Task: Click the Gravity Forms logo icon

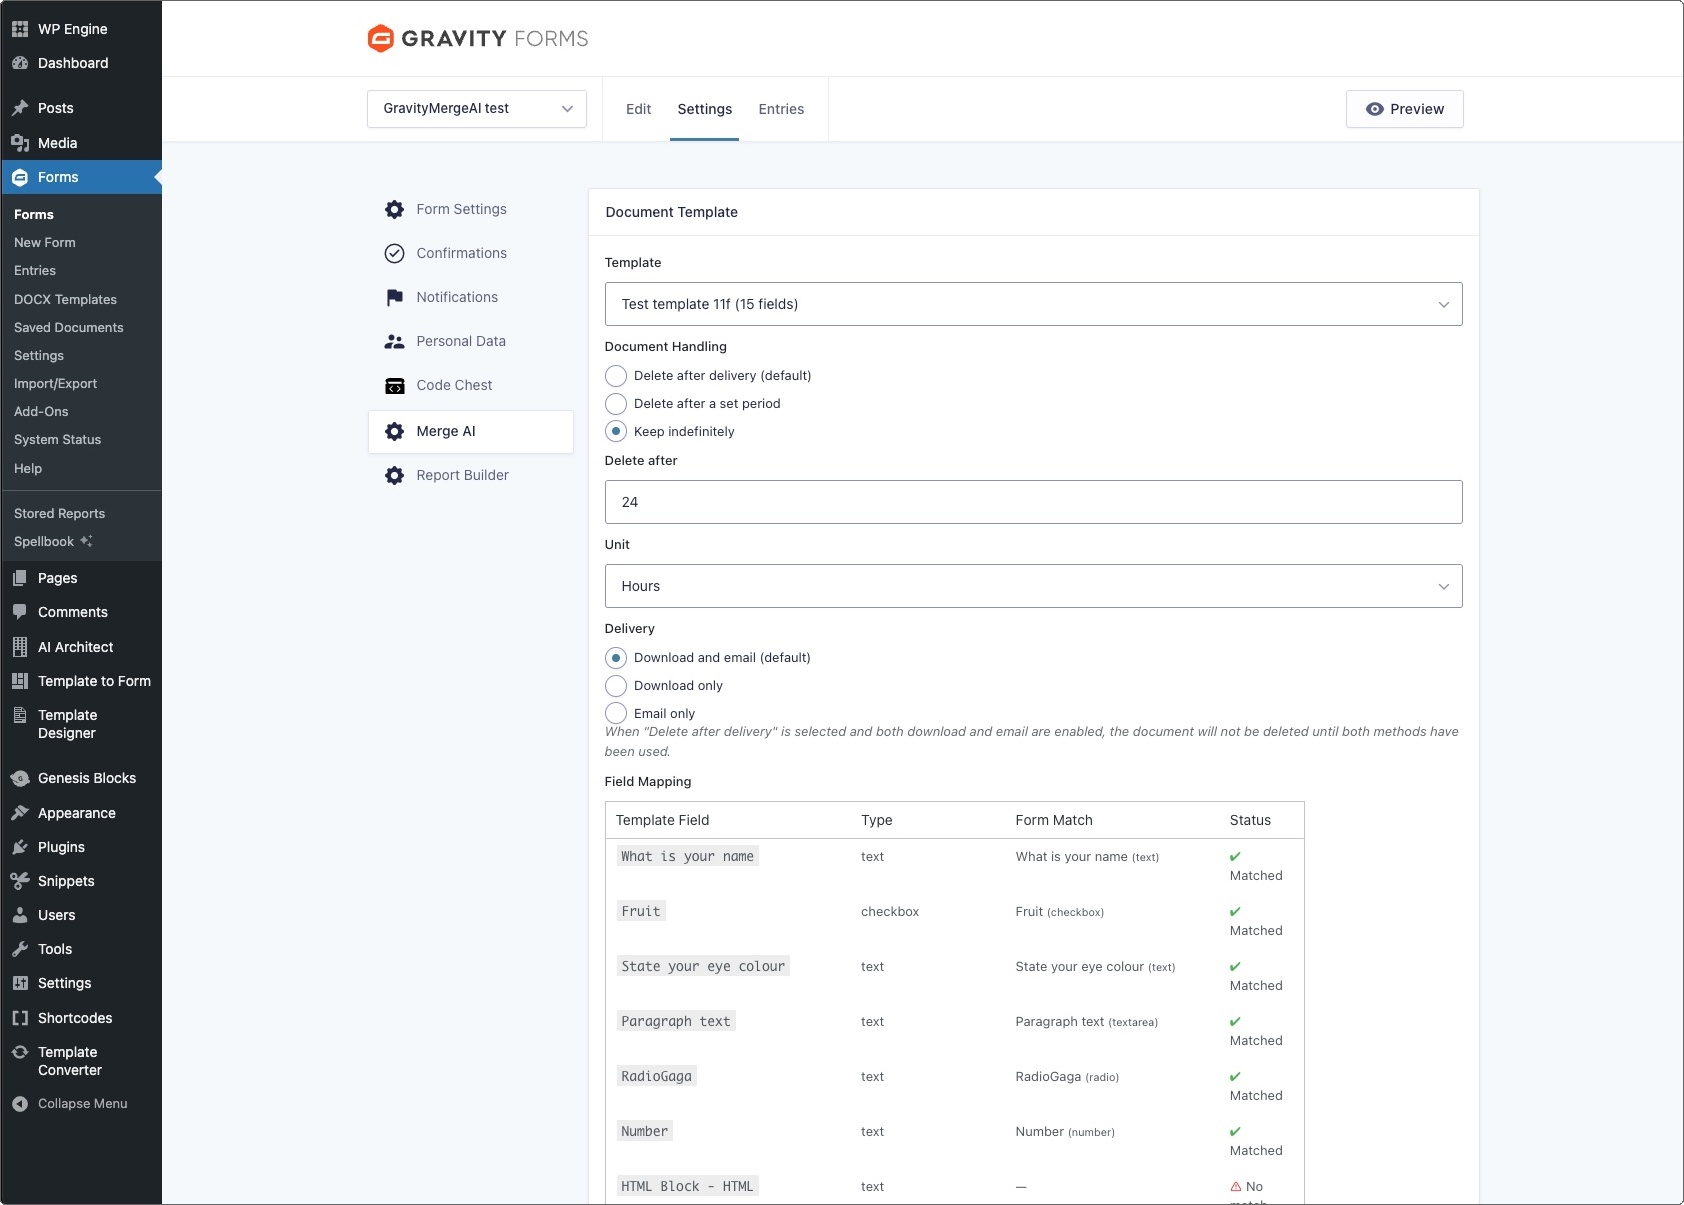Action: click(381, 38)
